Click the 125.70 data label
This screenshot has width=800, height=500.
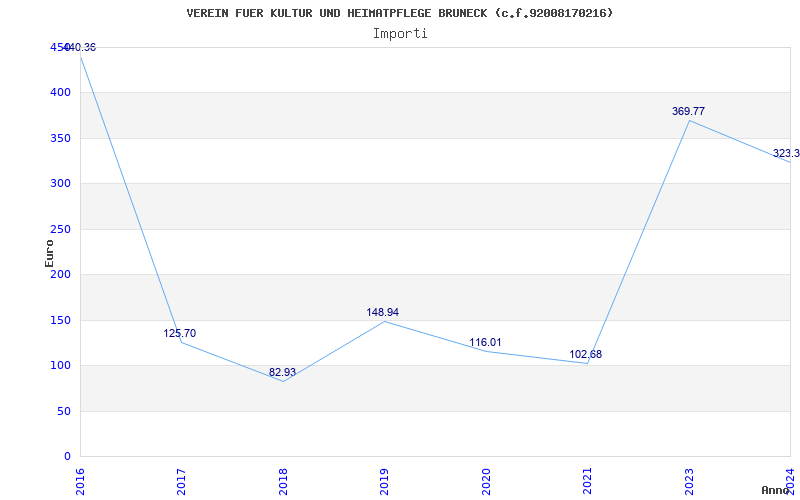point(180,333)
